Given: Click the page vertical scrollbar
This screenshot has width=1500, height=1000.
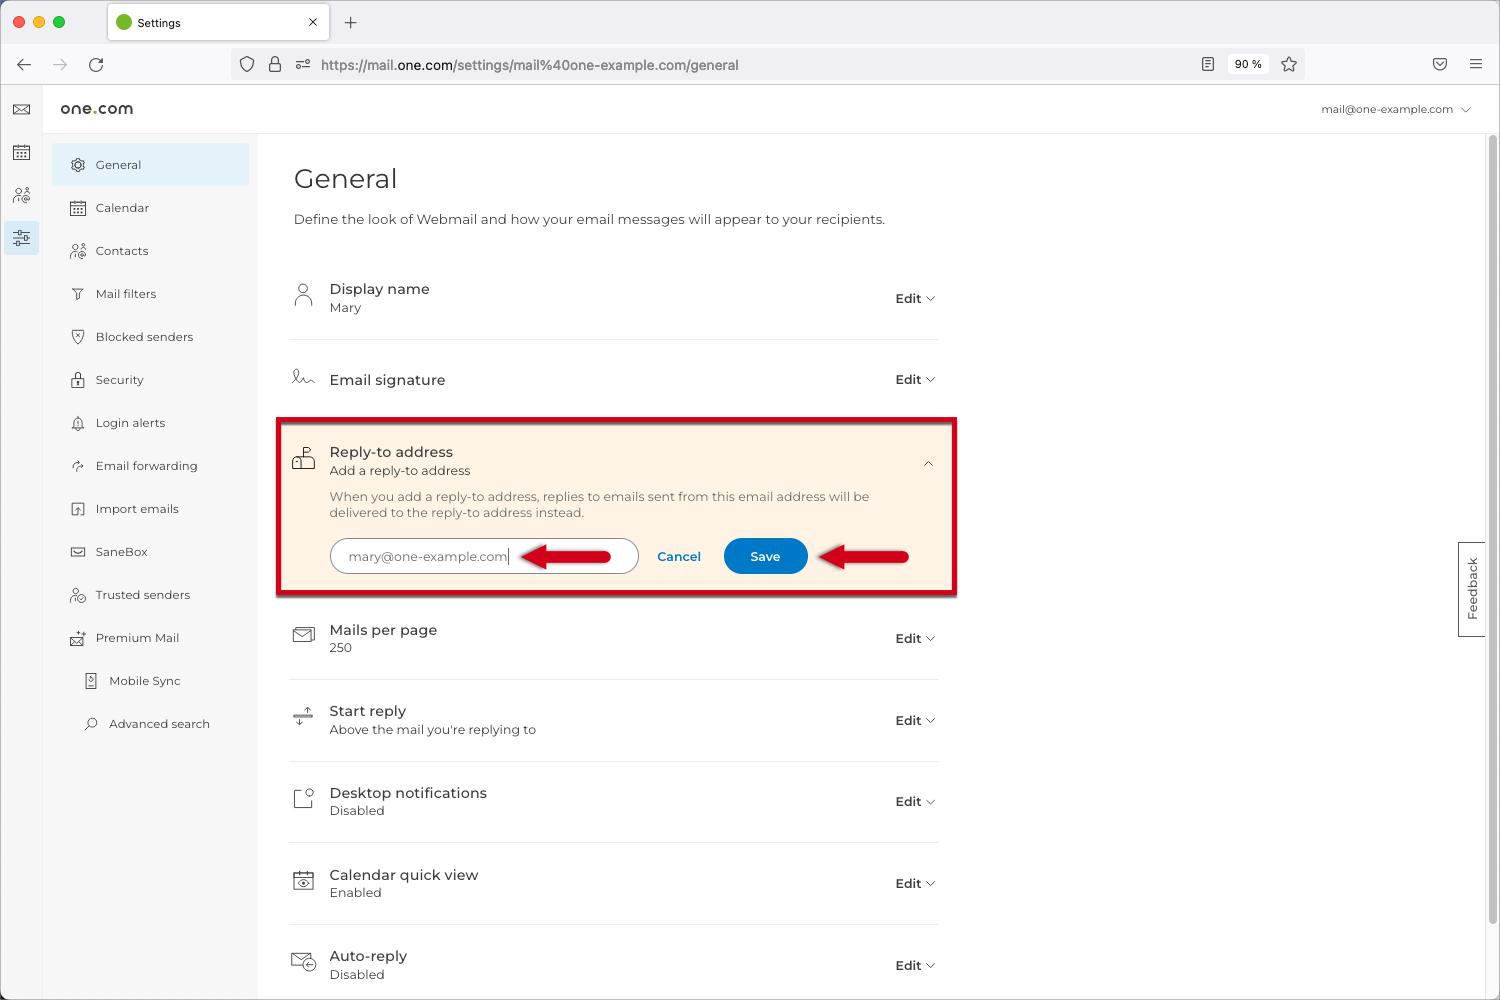Looking at the screenshot, I should (1492, 500).
